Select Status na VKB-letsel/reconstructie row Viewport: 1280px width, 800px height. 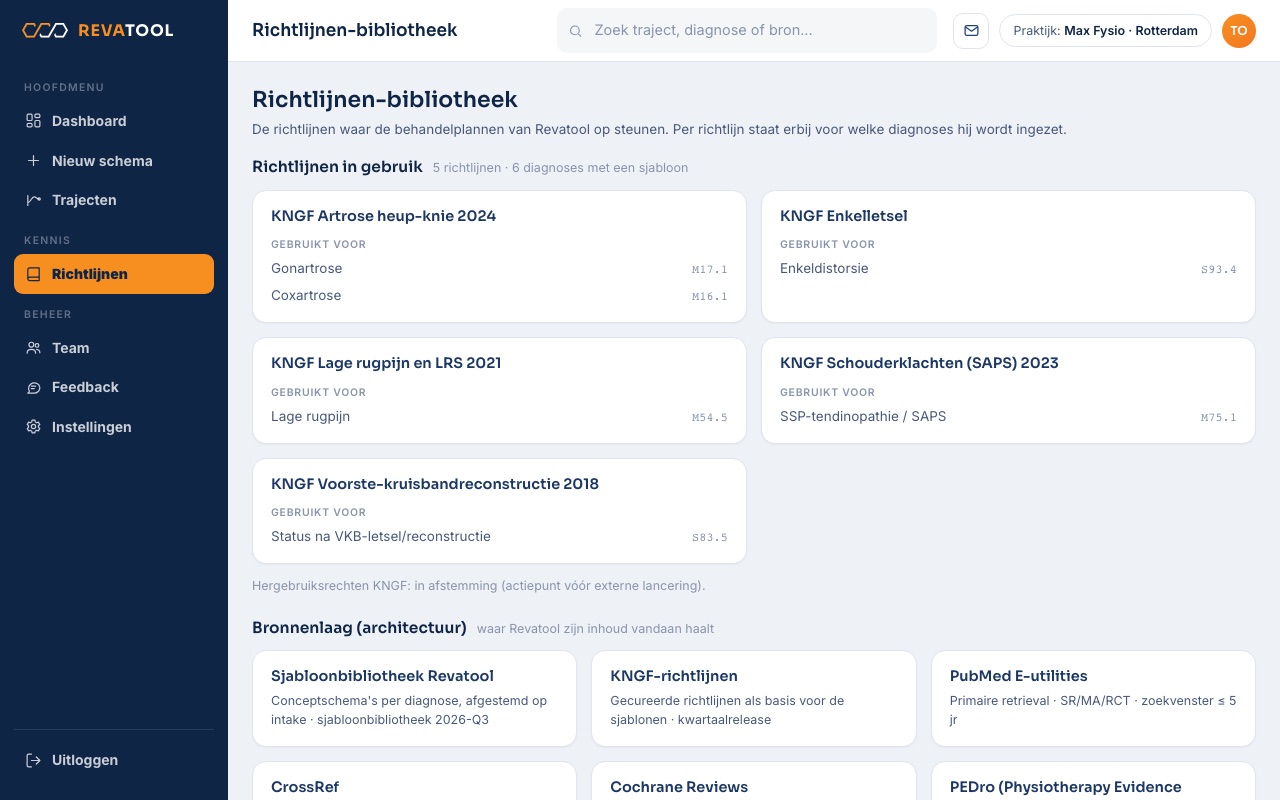pos(499,537)
